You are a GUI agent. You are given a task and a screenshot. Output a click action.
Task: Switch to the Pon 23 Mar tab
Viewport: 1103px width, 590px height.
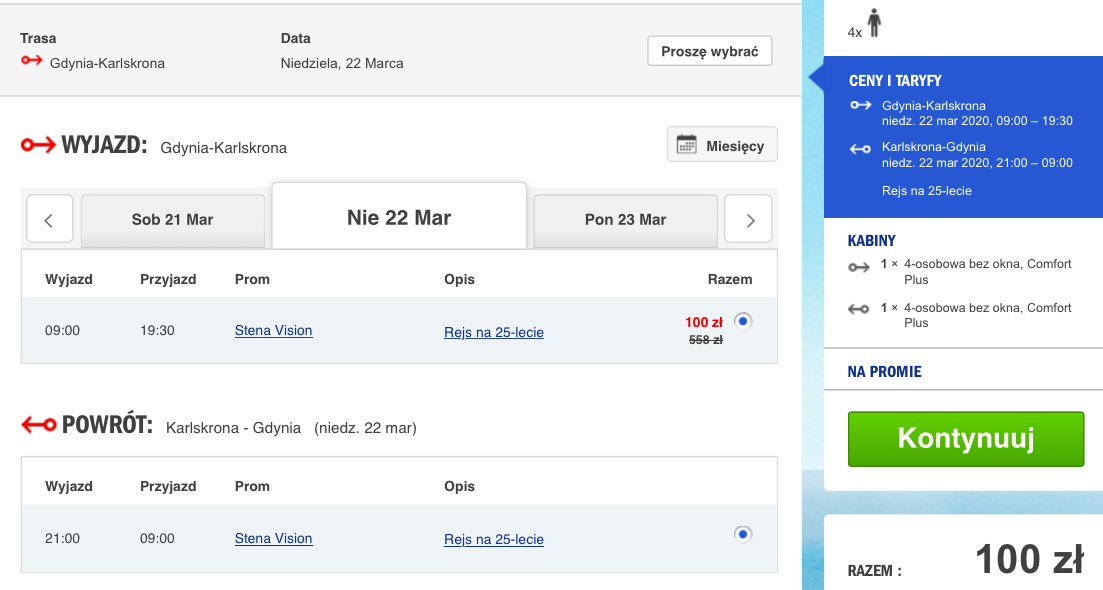624,219
